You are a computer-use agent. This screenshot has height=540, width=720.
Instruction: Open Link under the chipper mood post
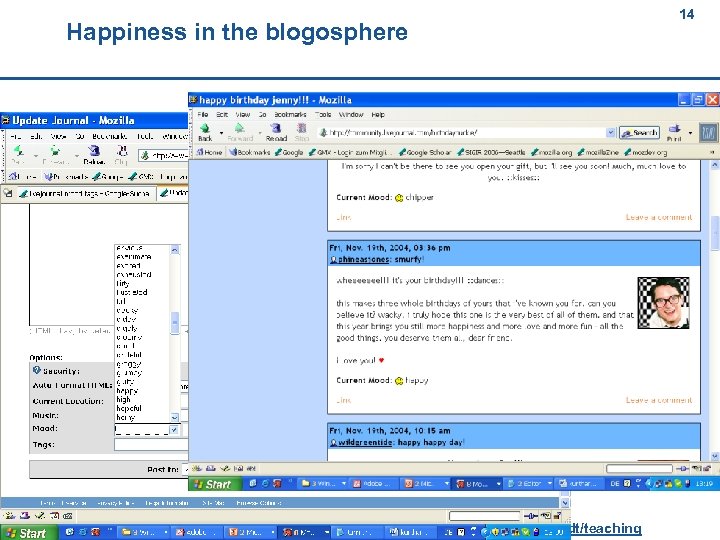click(343, 217)
